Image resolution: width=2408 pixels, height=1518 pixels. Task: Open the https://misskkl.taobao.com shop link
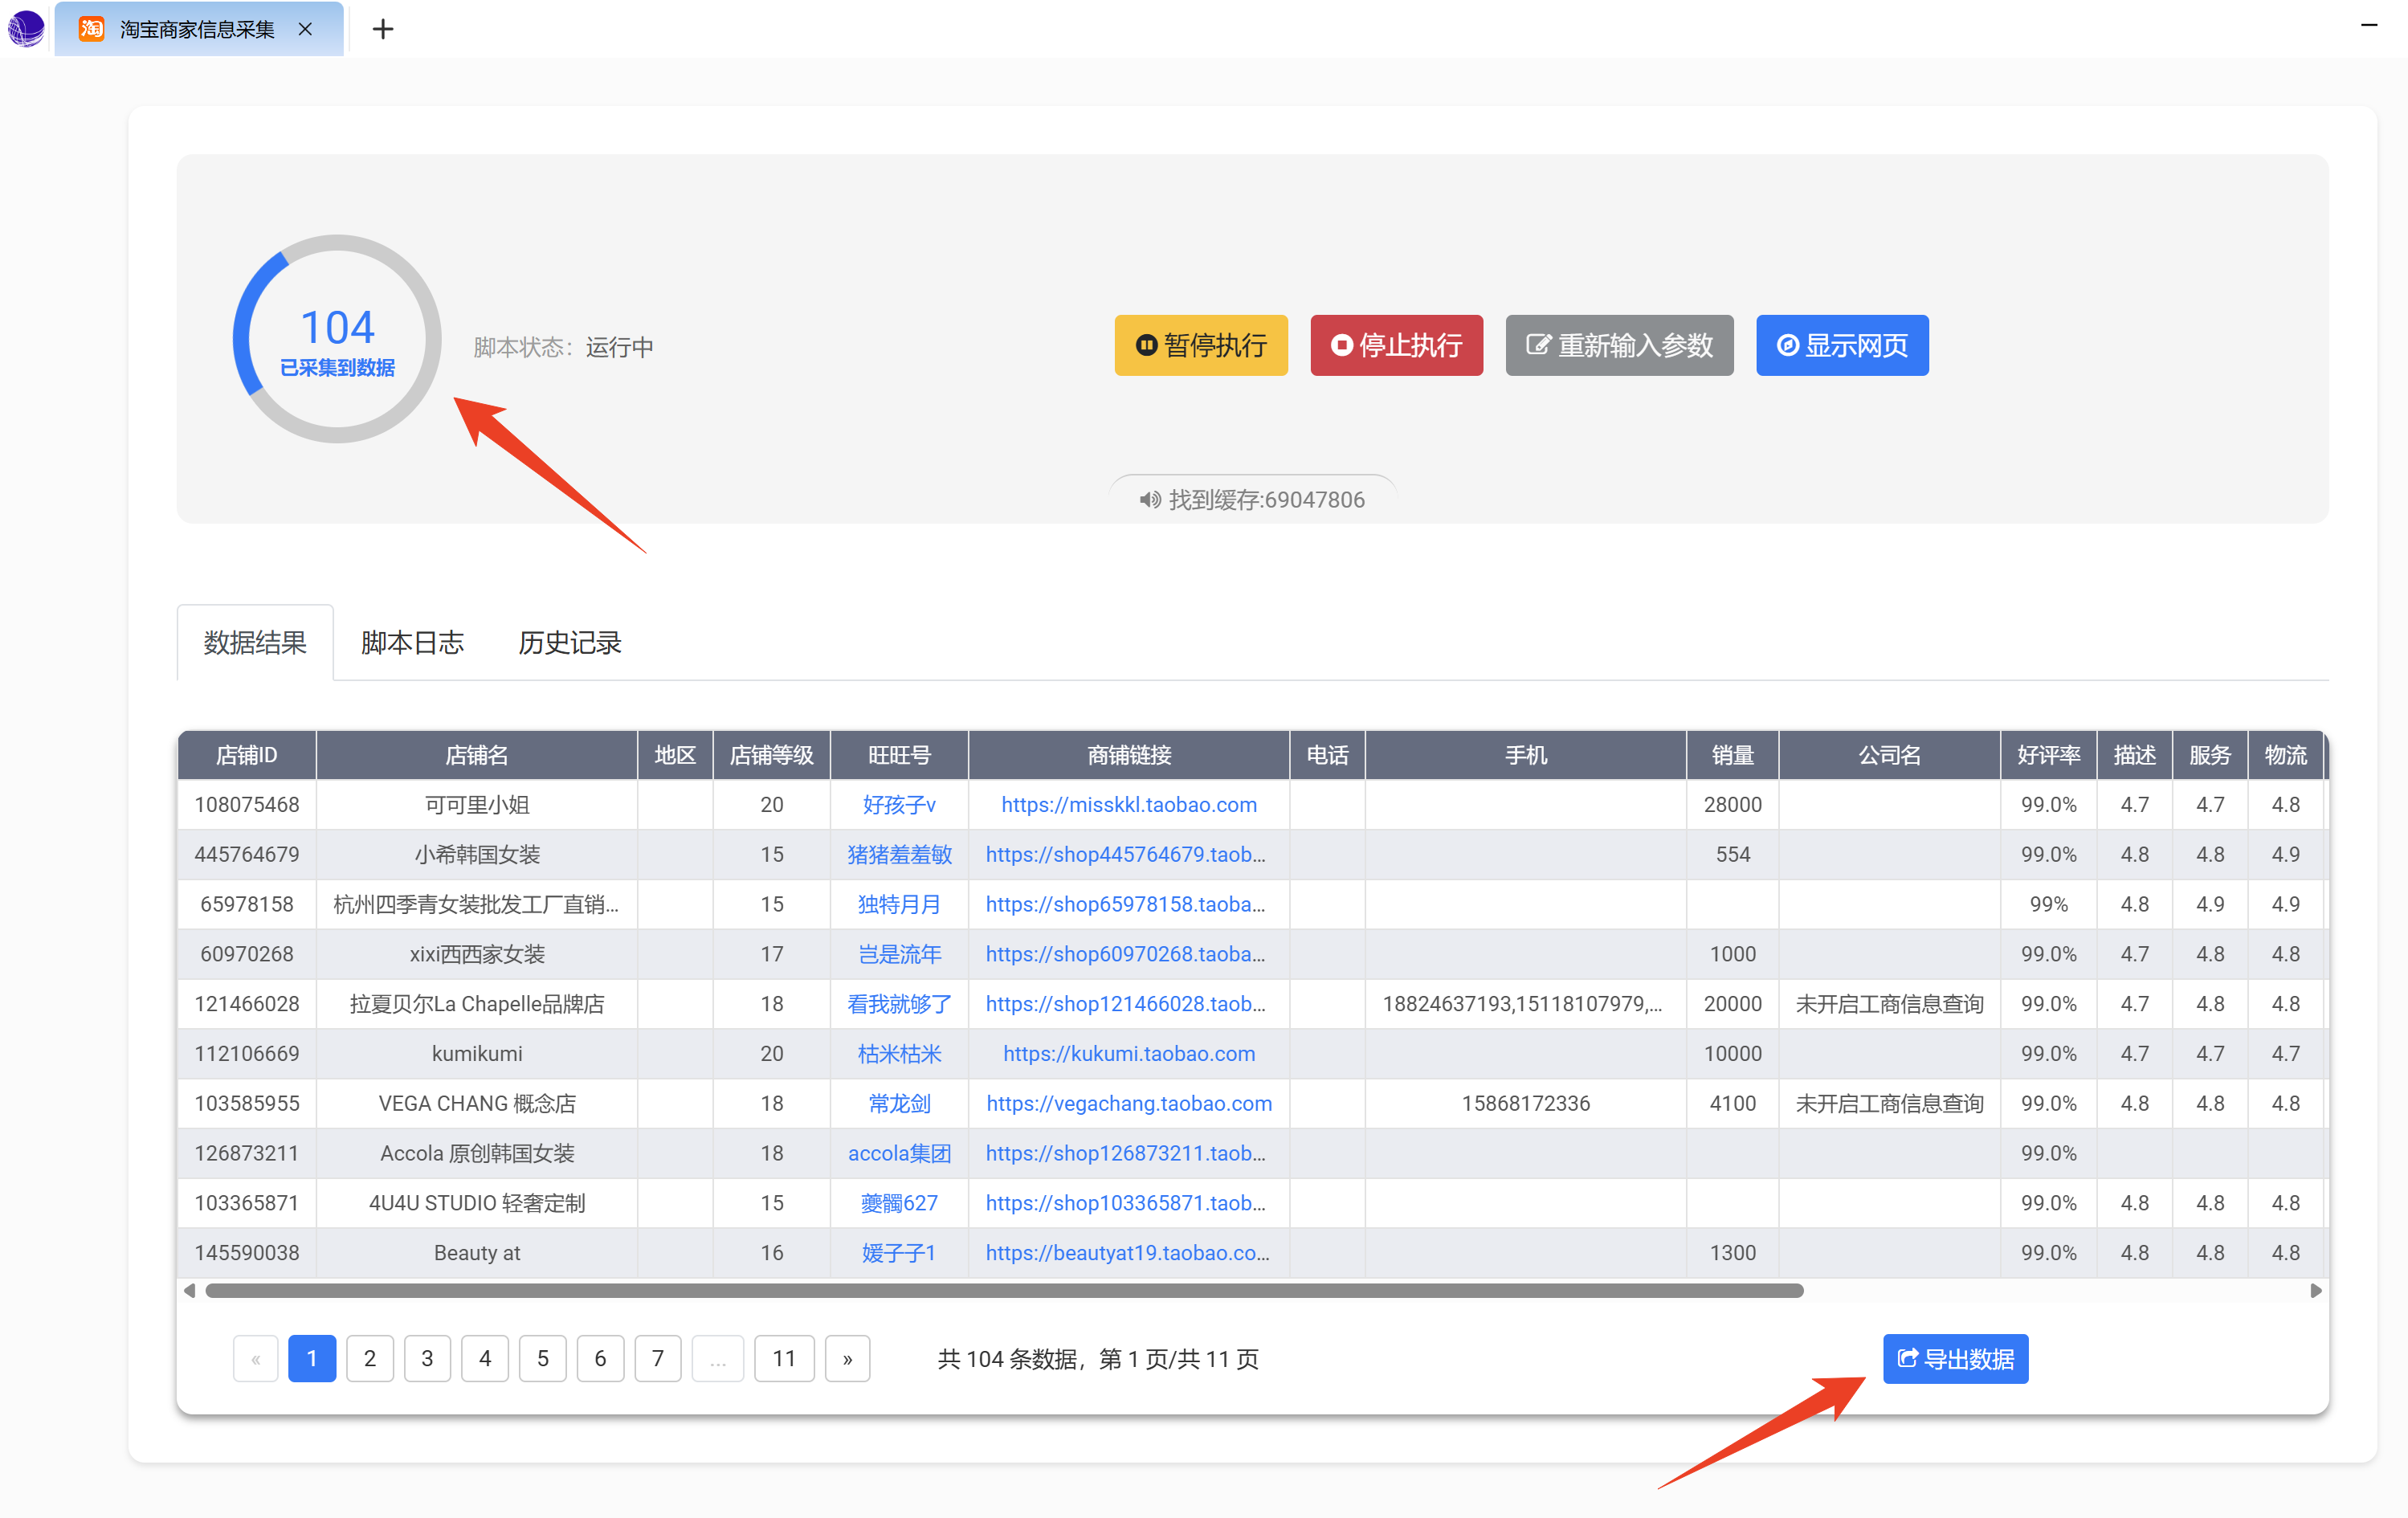pyautogui.click(x=1129, y=805)
